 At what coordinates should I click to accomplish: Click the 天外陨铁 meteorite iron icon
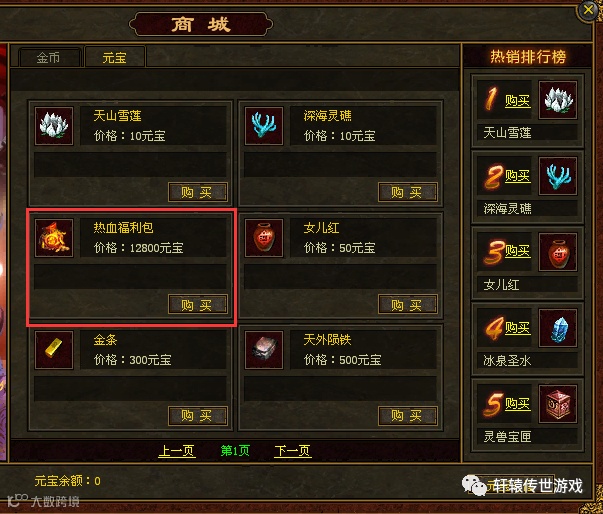point(264,350)
